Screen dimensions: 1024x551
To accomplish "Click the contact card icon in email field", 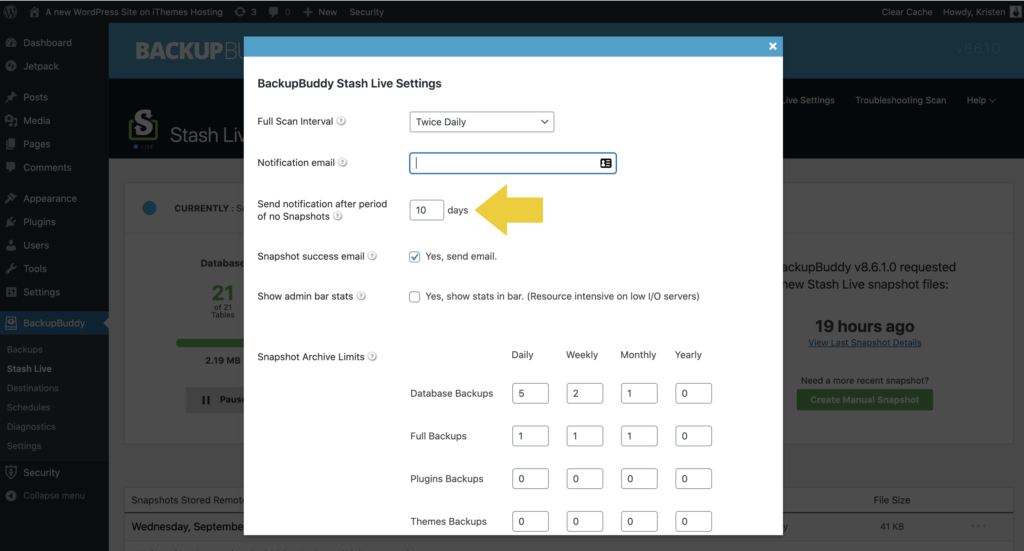I will pos(605,163).
